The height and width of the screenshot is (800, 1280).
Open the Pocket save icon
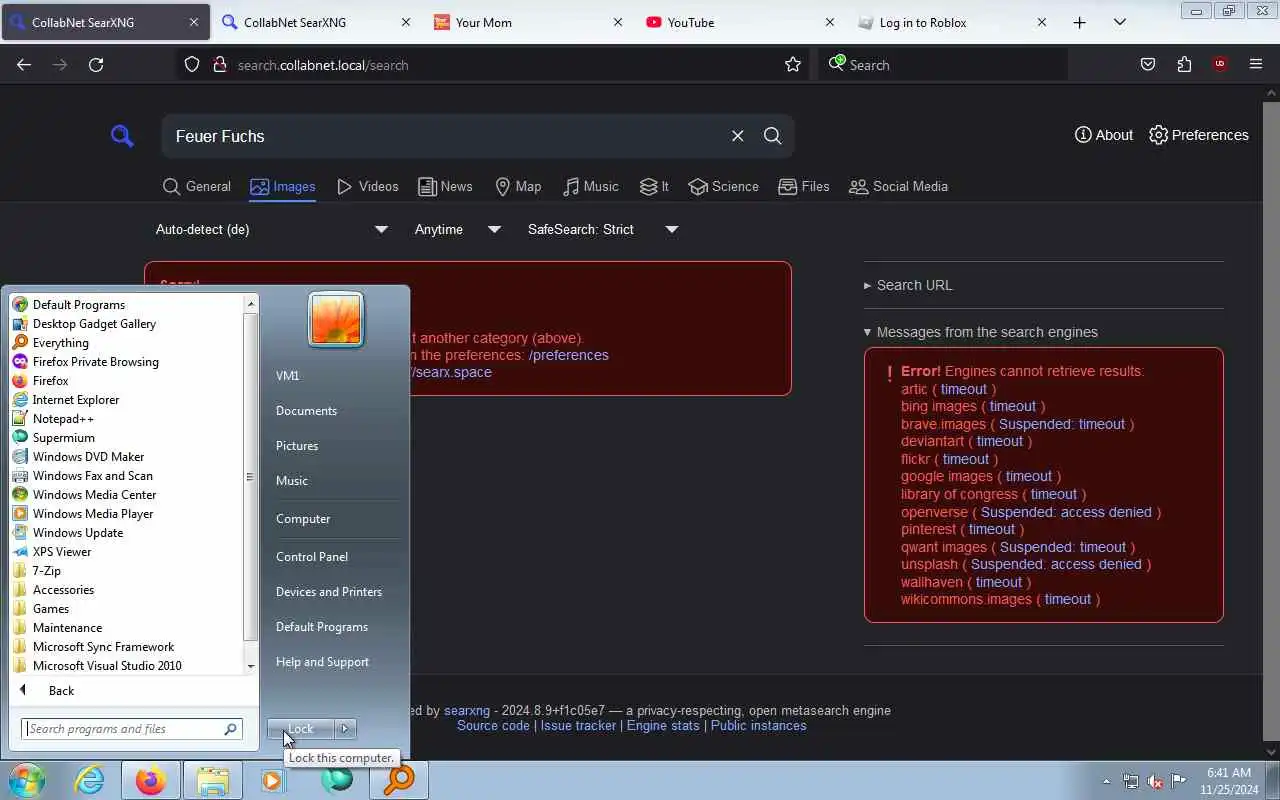1148,65
